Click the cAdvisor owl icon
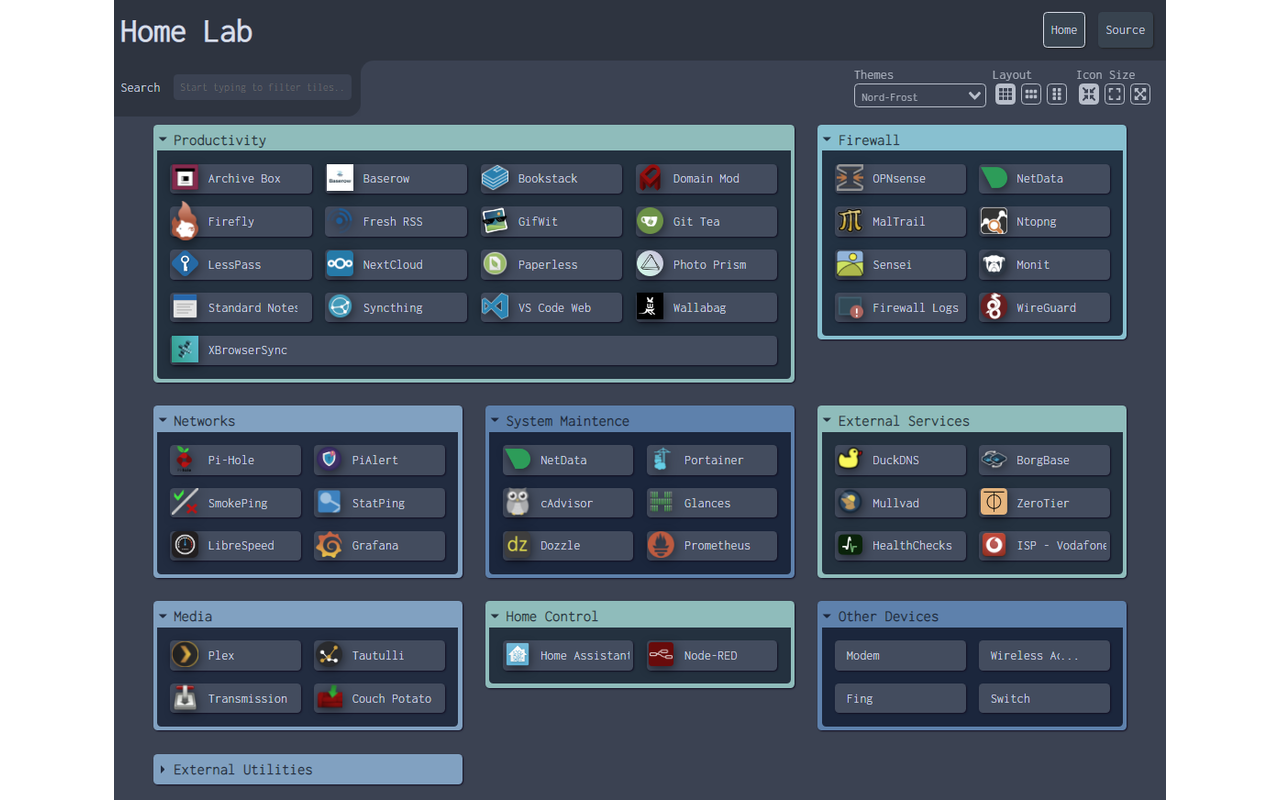 coord(517,503)
